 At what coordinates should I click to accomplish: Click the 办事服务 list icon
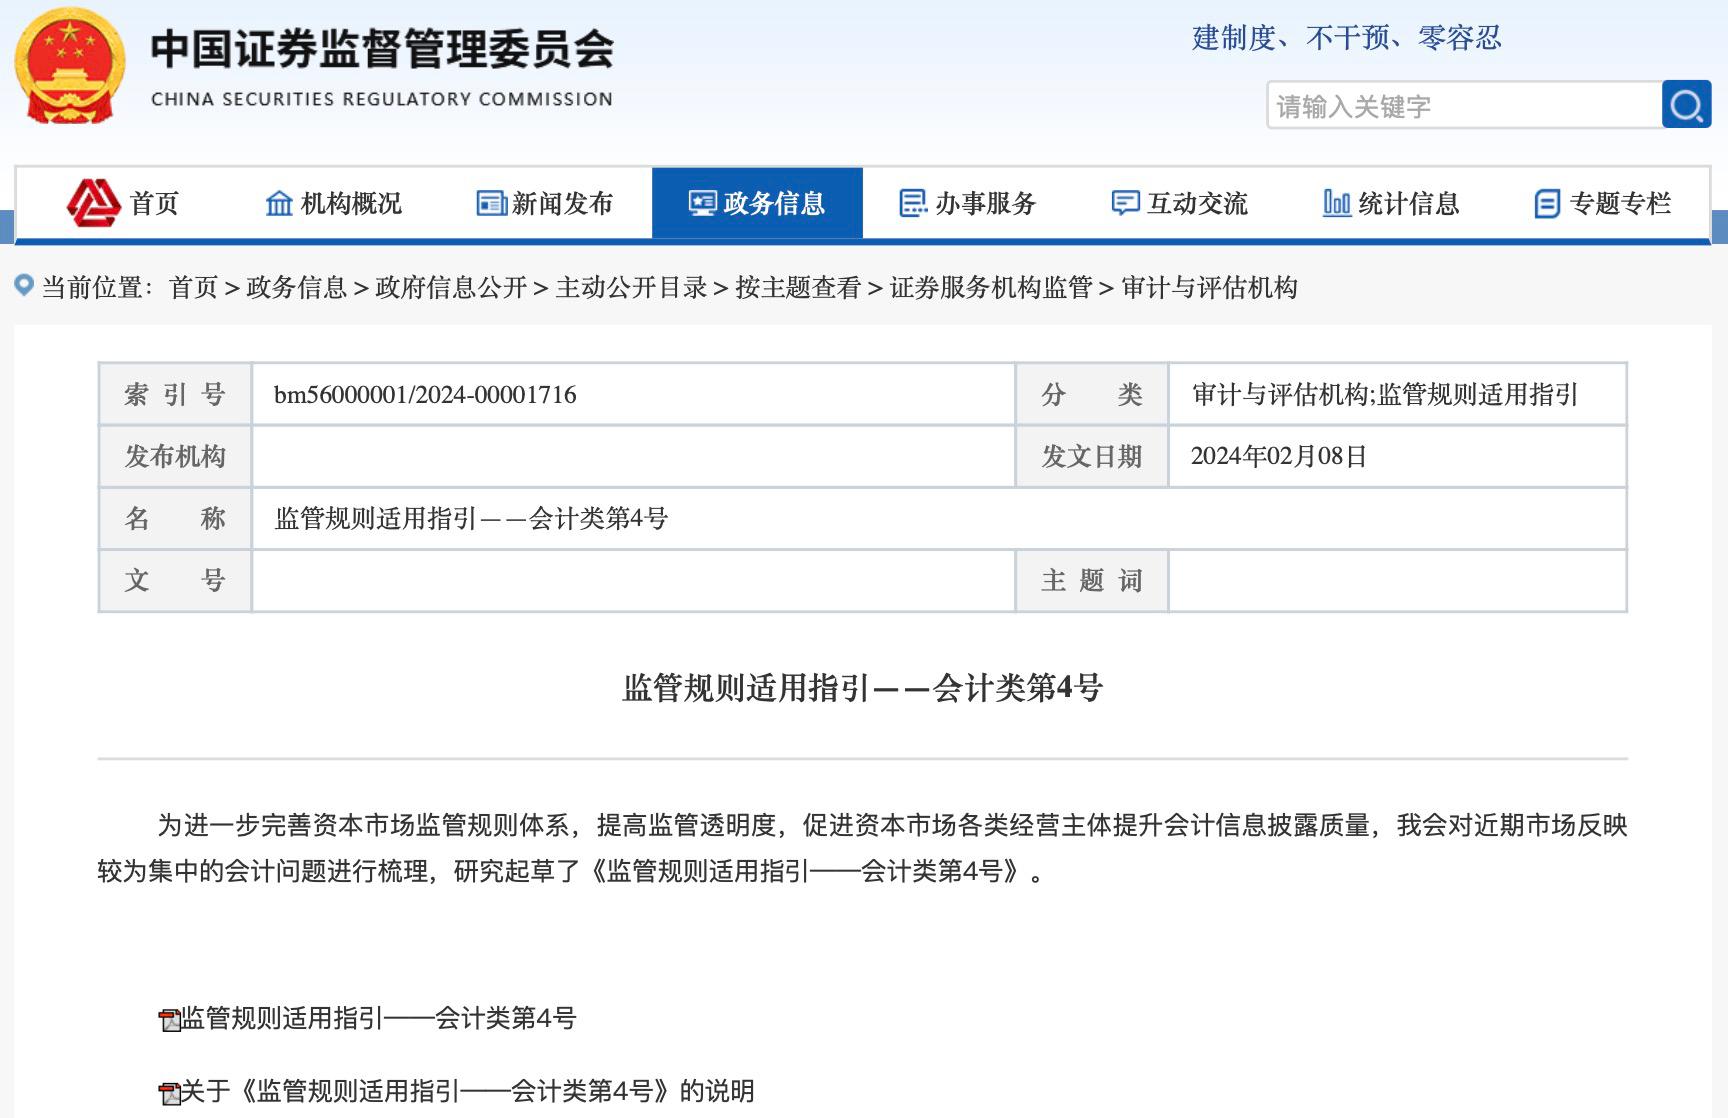click(x=912, y=202)
